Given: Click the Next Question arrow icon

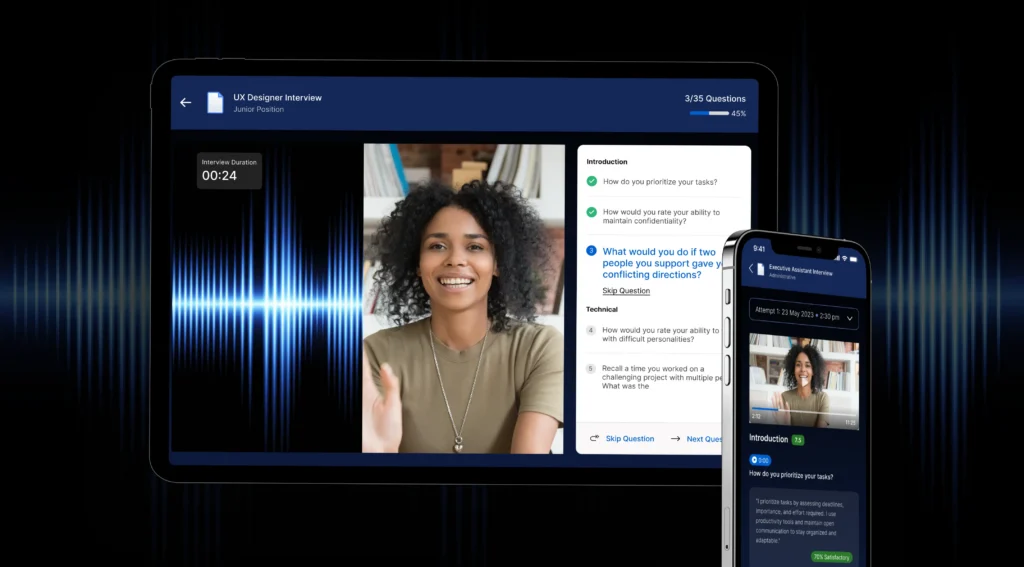Looking at the screenshot, I should [675, 439].
